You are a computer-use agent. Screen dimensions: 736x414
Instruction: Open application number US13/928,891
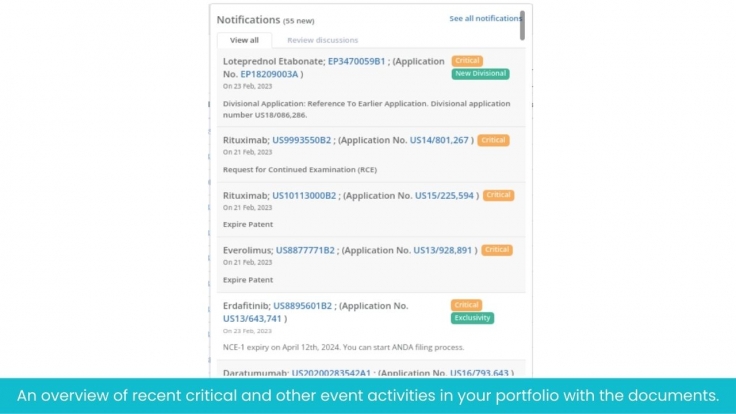pos(444,250)
